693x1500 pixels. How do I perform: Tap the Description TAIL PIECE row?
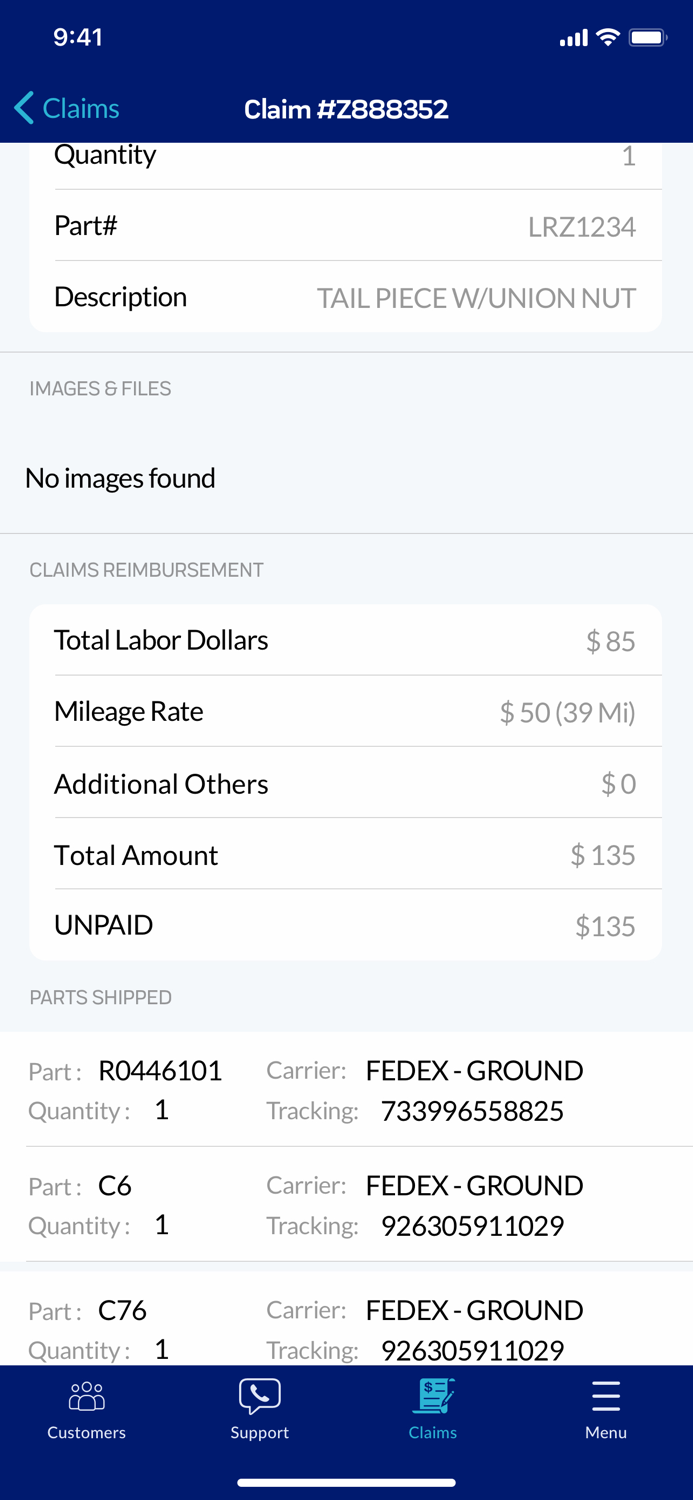[345, 297]
